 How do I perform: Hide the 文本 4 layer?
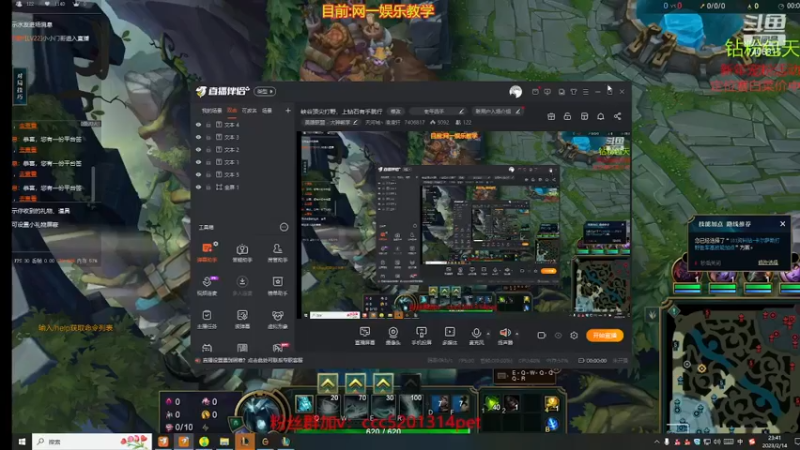198,124
